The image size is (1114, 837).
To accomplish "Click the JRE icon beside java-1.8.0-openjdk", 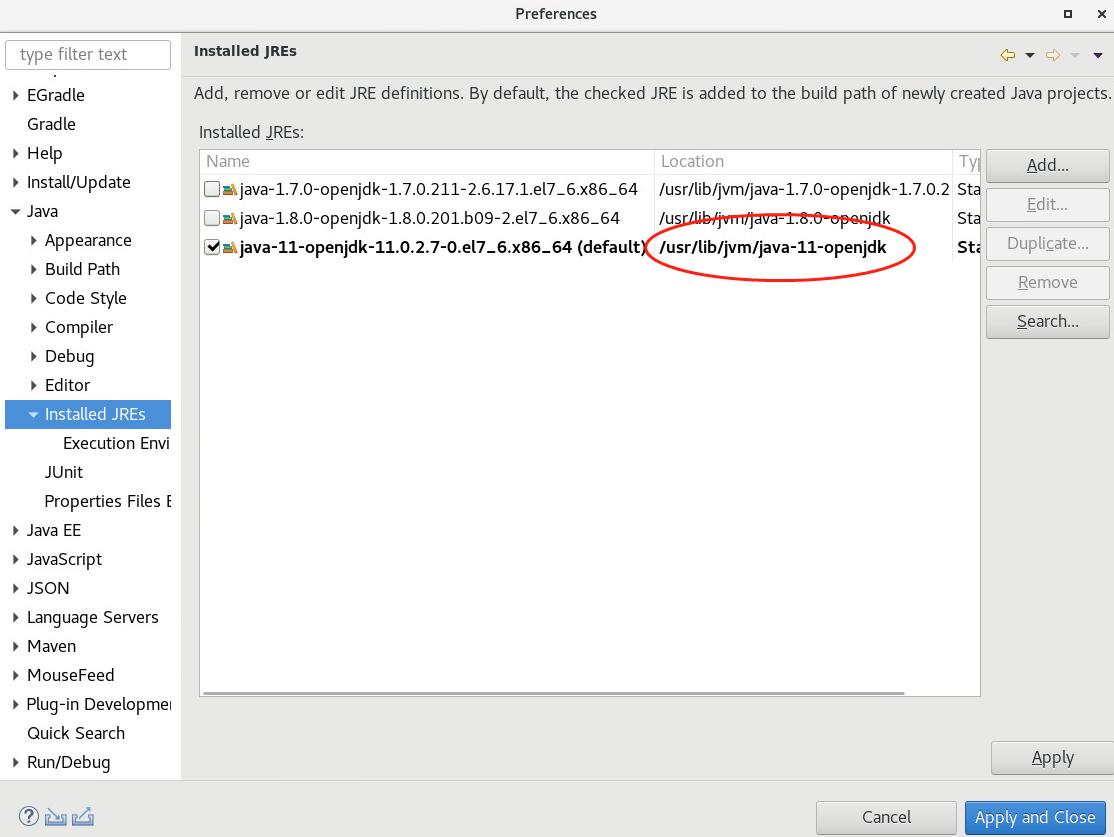I will [x=228, y=218].
